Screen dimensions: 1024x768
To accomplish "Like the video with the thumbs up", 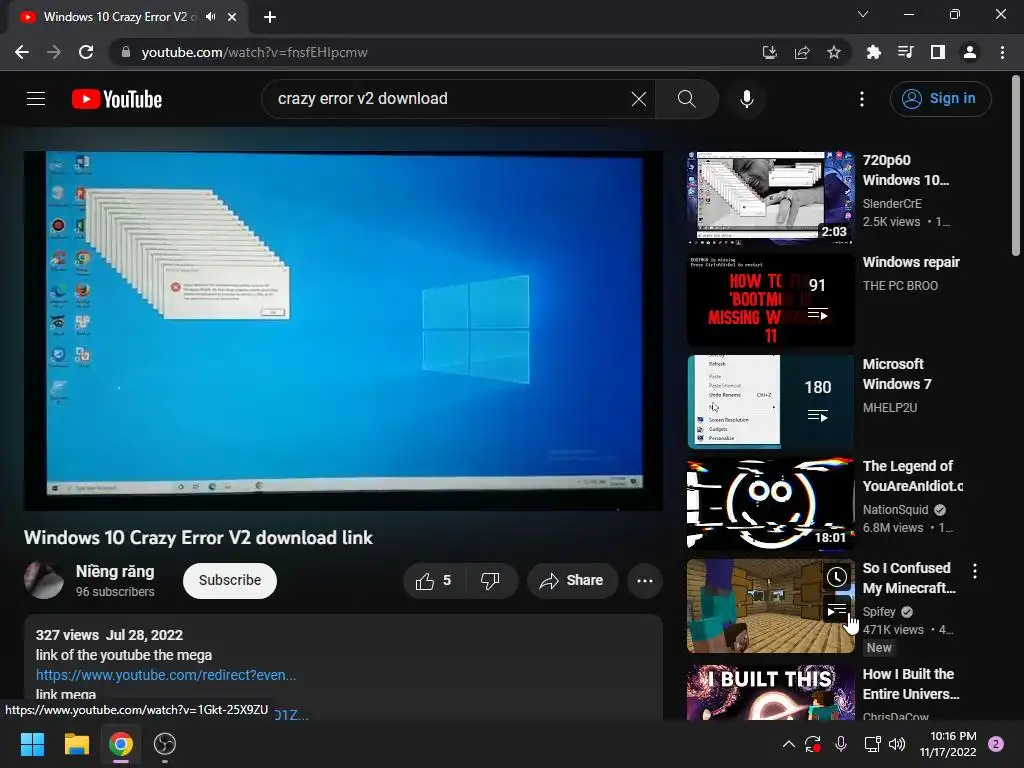I will (434, 581).
